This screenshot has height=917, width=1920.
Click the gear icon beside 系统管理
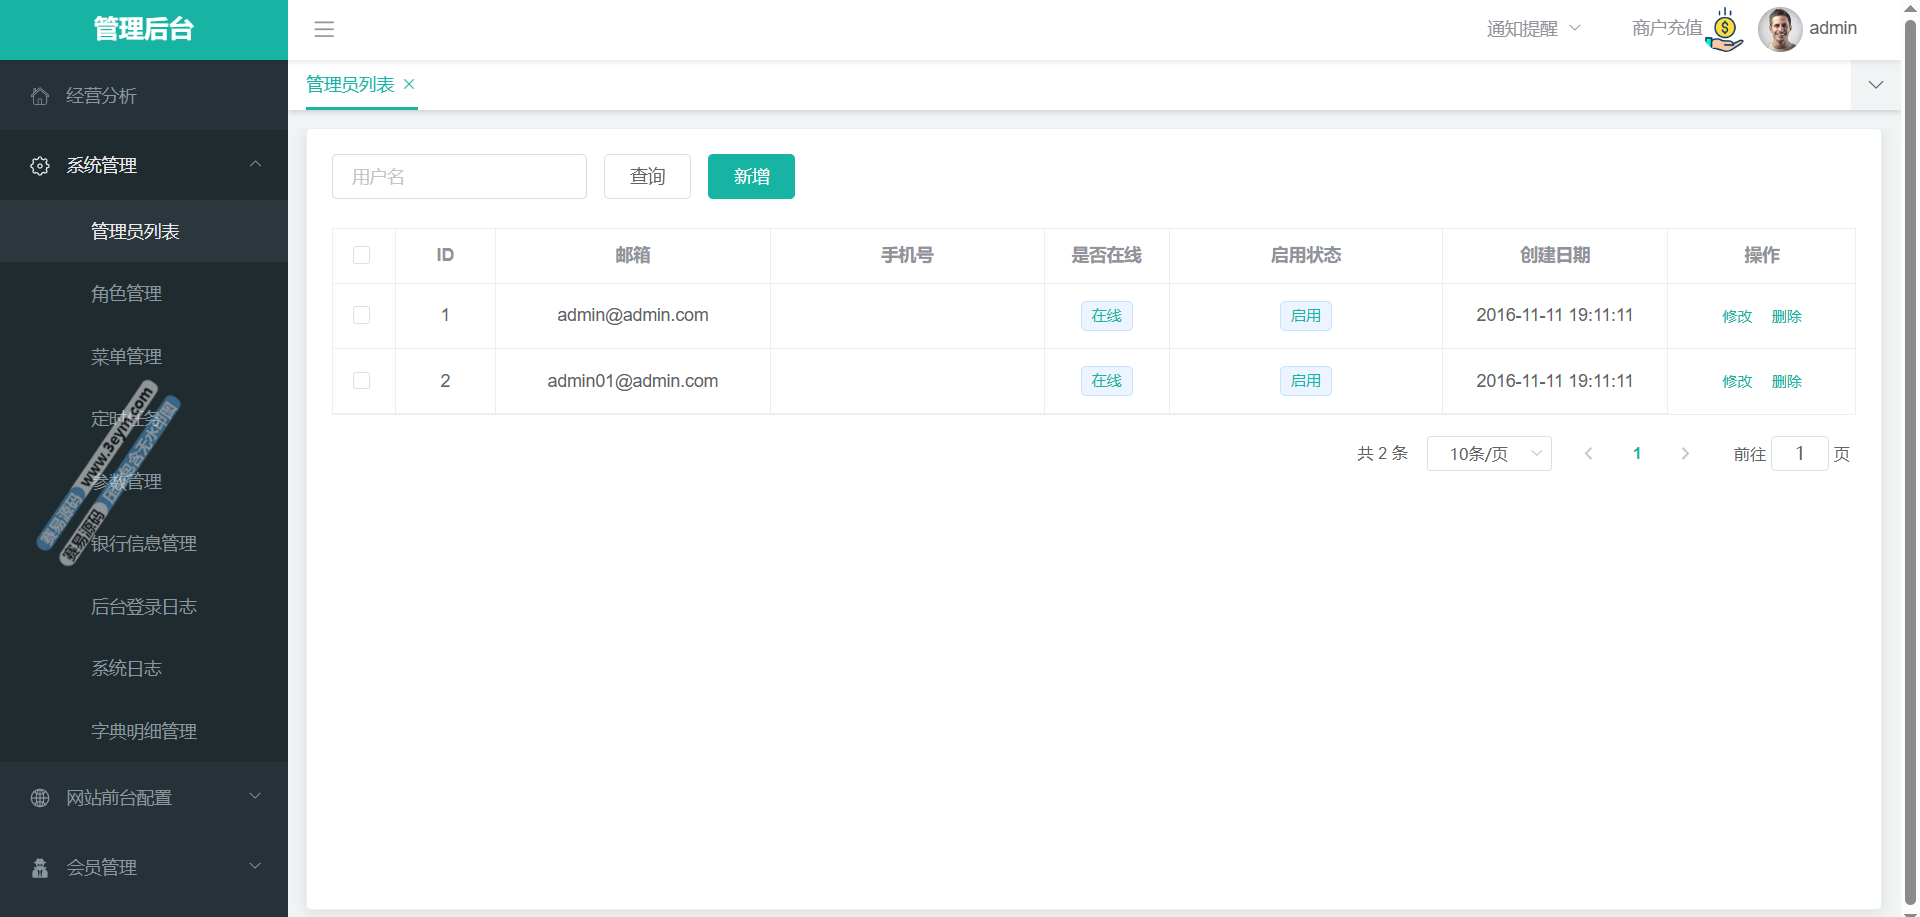click(40, 166)
